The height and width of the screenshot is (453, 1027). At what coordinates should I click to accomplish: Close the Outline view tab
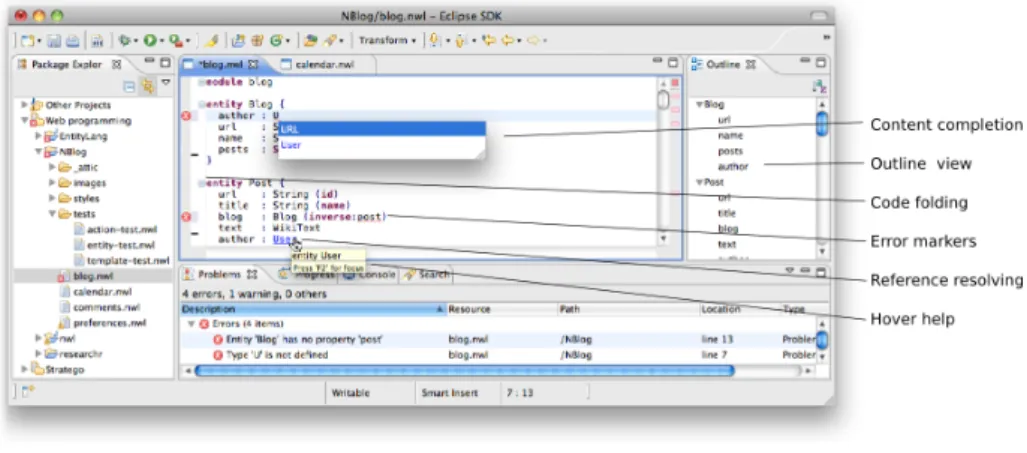pyautogui.click(x=752, y=64)
